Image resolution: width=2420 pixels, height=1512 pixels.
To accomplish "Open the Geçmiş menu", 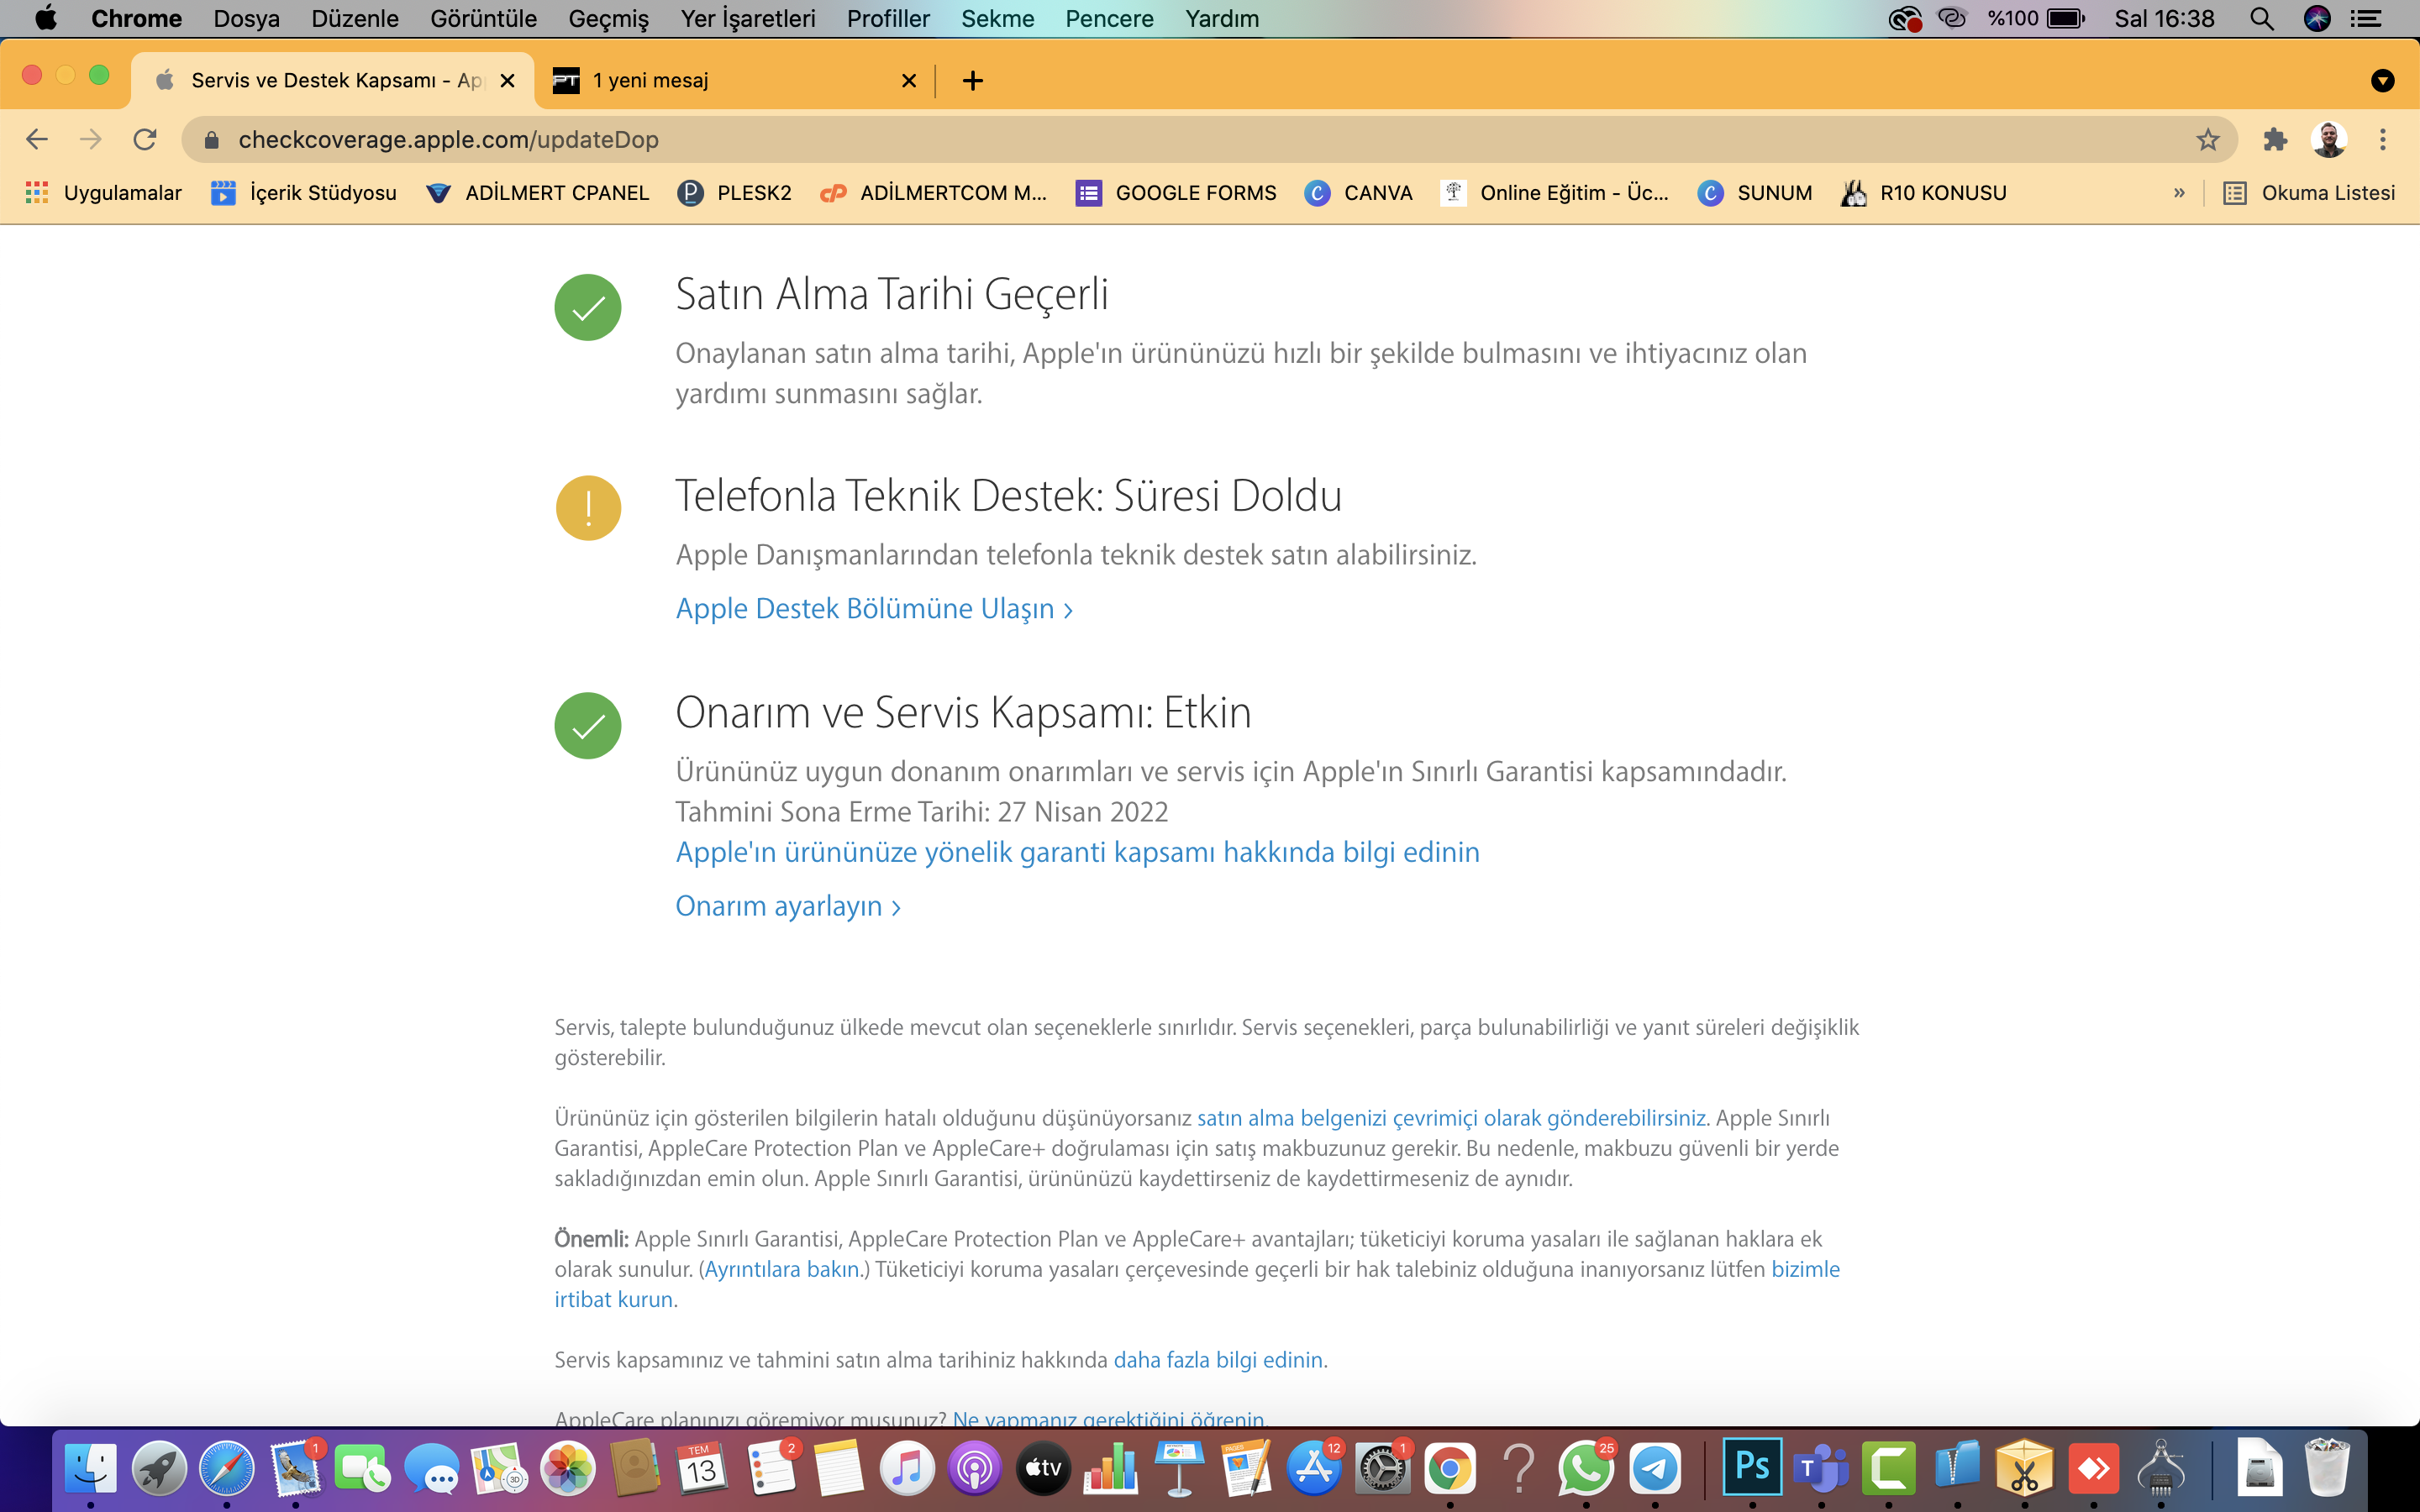I will [x=609, y=19].
